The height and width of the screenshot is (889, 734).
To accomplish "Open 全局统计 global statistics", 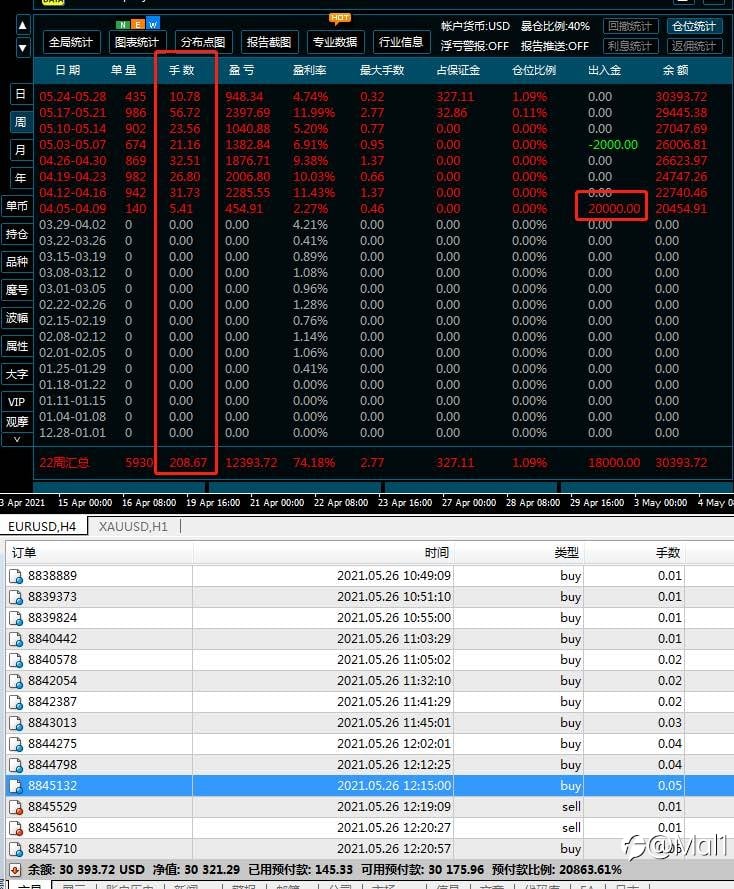I will point(71,43).
